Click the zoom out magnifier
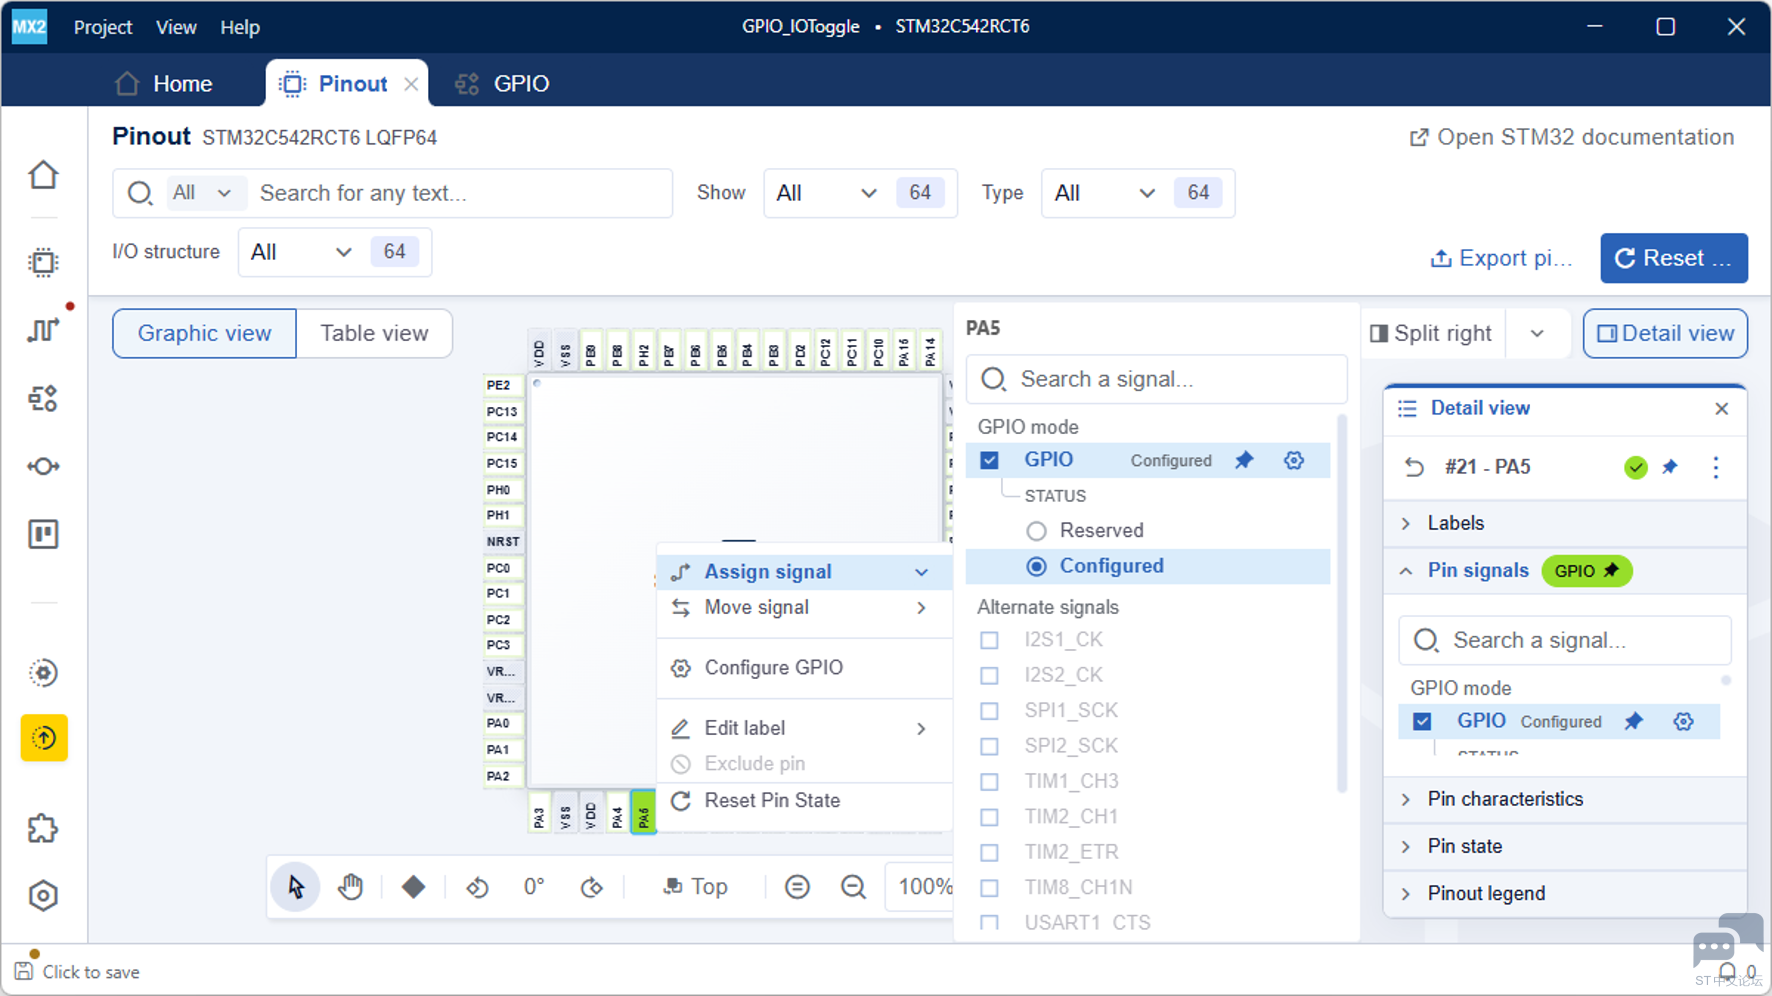Viewport: 1772px width, 996px height. point(853,887)
